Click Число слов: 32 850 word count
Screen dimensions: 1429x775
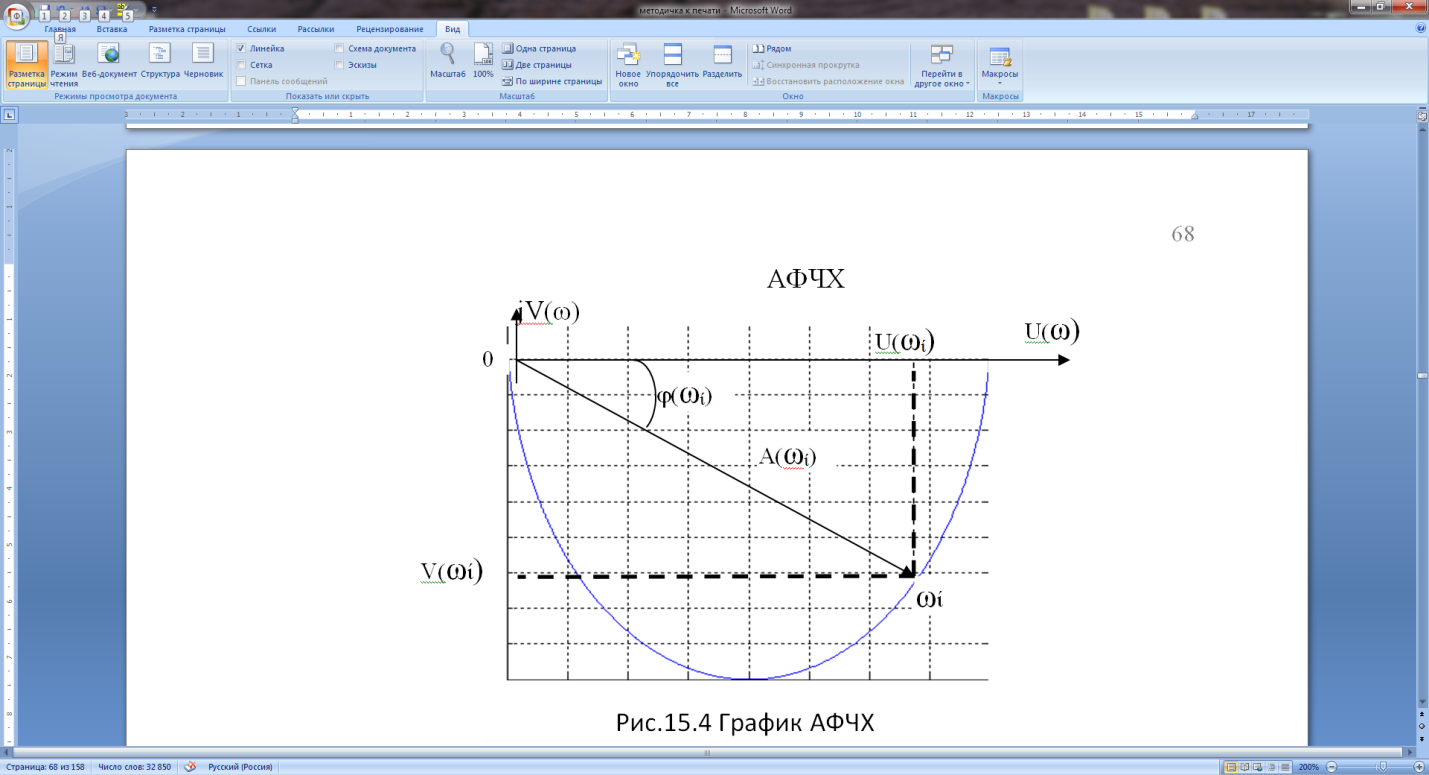[x=134, y=767]
